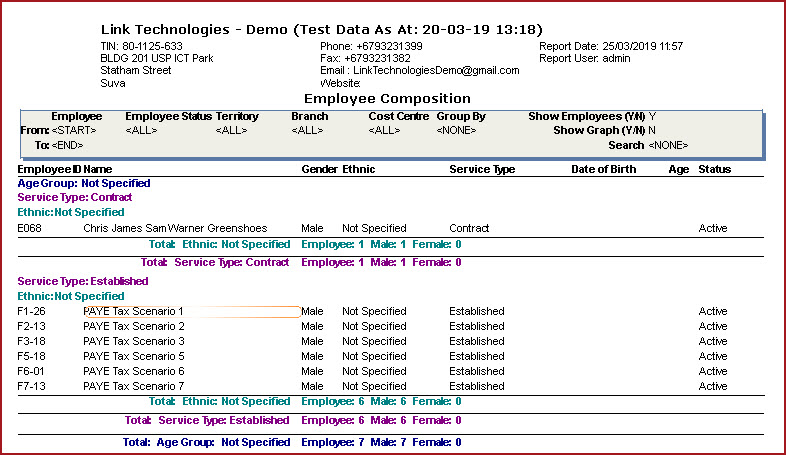Click the Service Type: Established group heading
Viewport: 786px width, 455px height.
(x=82, y=282)
